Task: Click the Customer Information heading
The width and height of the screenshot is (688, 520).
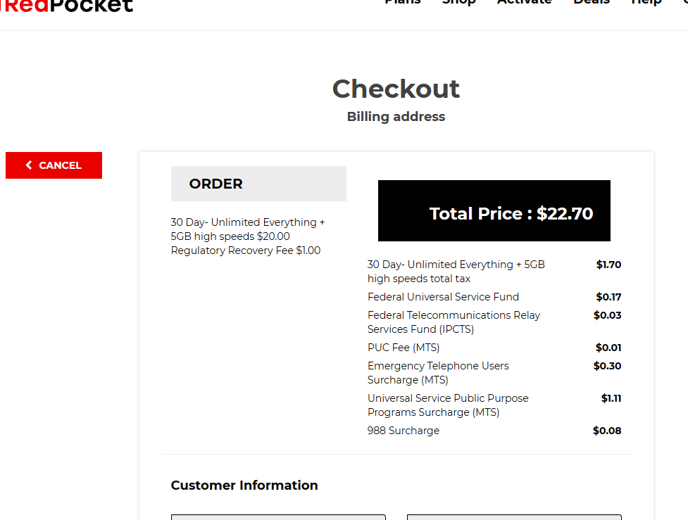Action: pos(244,485)
